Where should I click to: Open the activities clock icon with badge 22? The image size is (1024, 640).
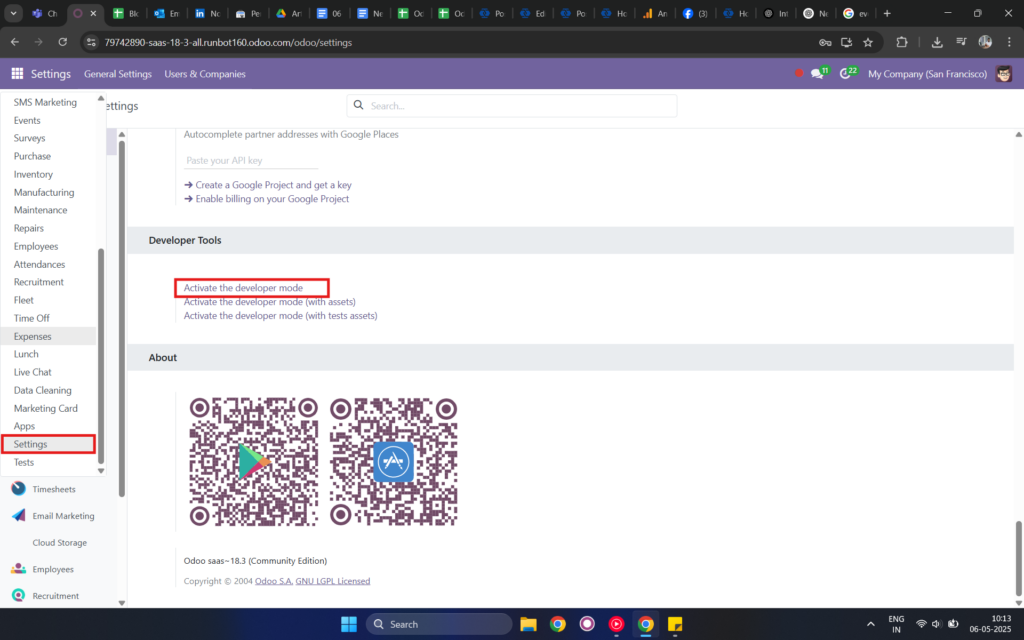point(846,74)
